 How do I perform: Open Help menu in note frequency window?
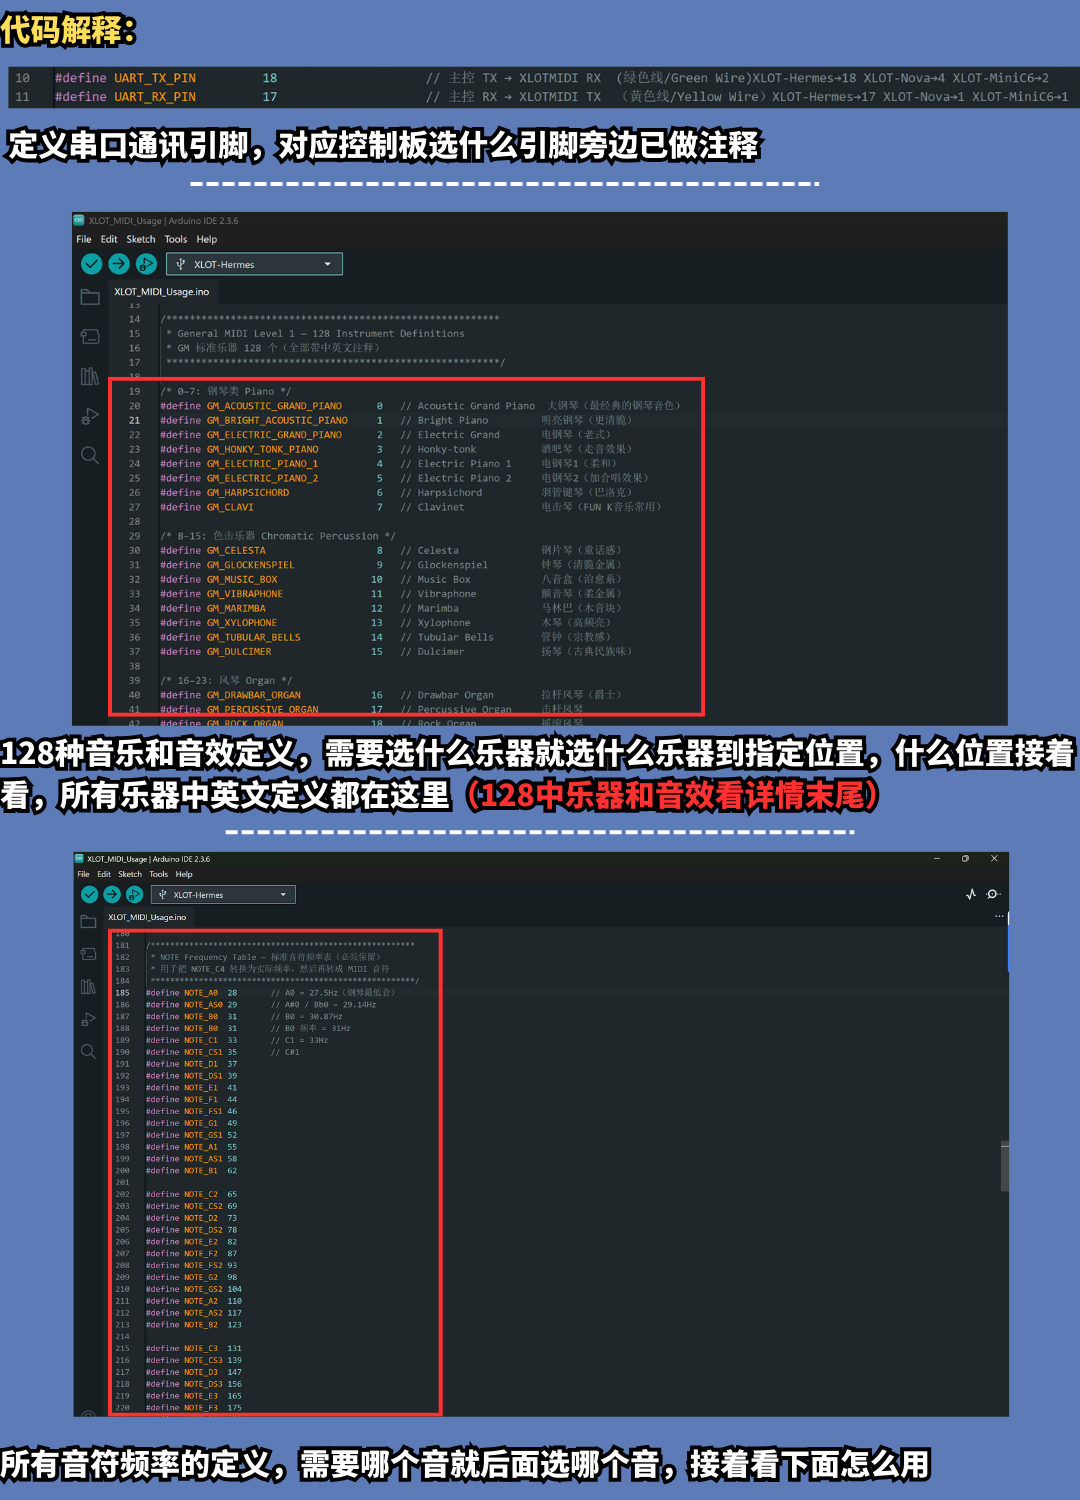pyautogui.click(x=184, y=874)
